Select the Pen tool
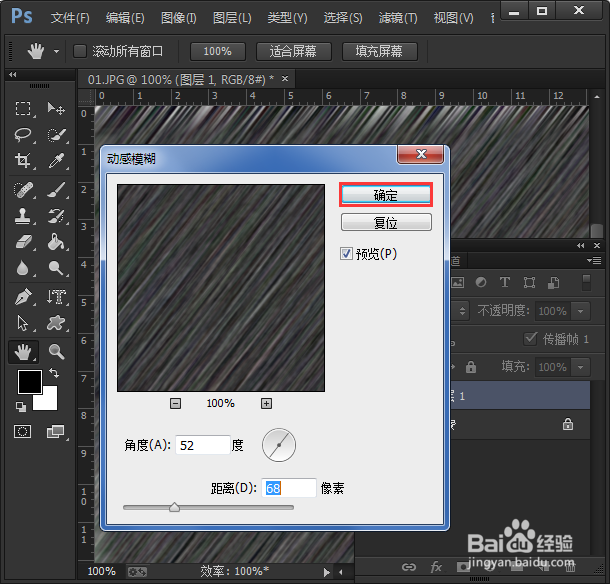610x584 pixels. [23, 297]
